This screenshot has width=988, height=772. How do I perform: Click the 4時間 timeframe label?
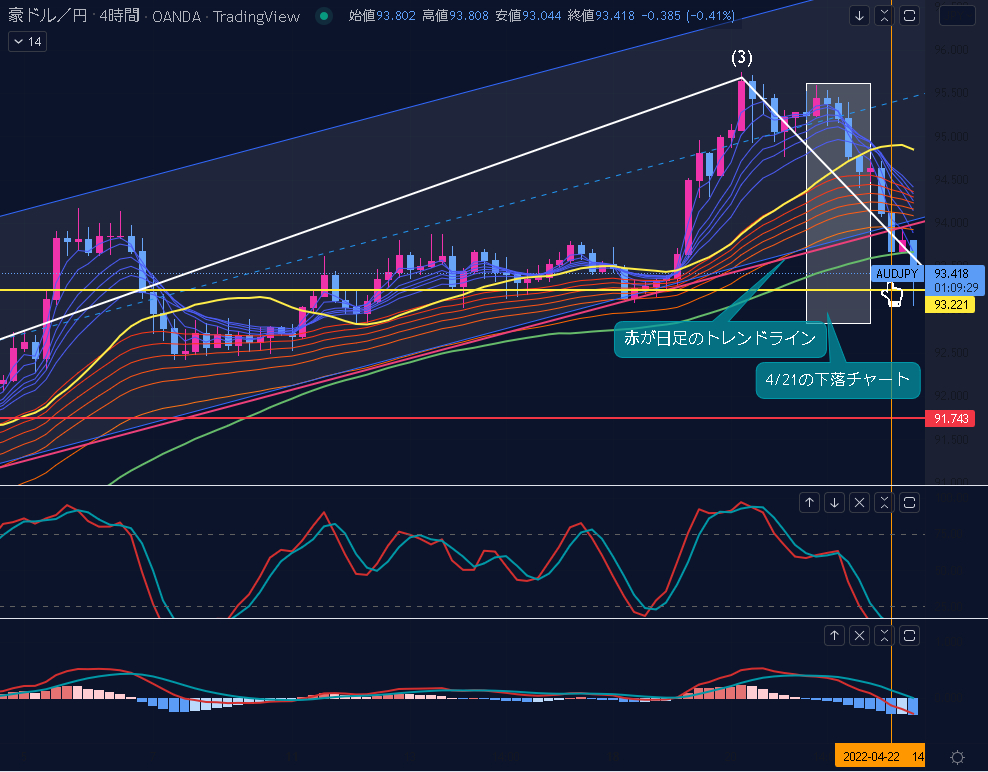tap(119, 16)
